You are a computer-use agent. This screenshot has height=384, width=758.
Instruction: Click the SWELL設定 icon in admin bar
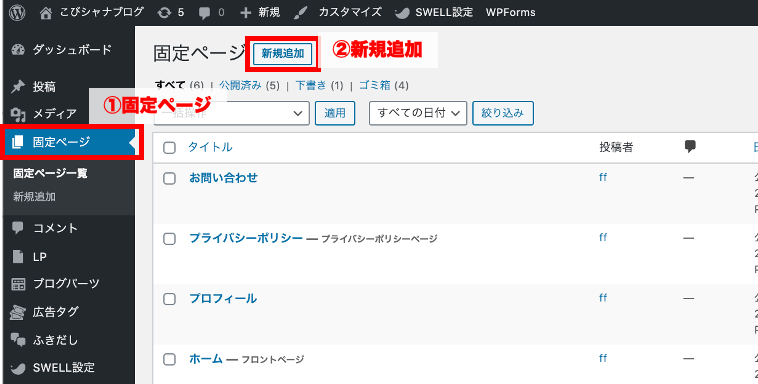[402, 13]
